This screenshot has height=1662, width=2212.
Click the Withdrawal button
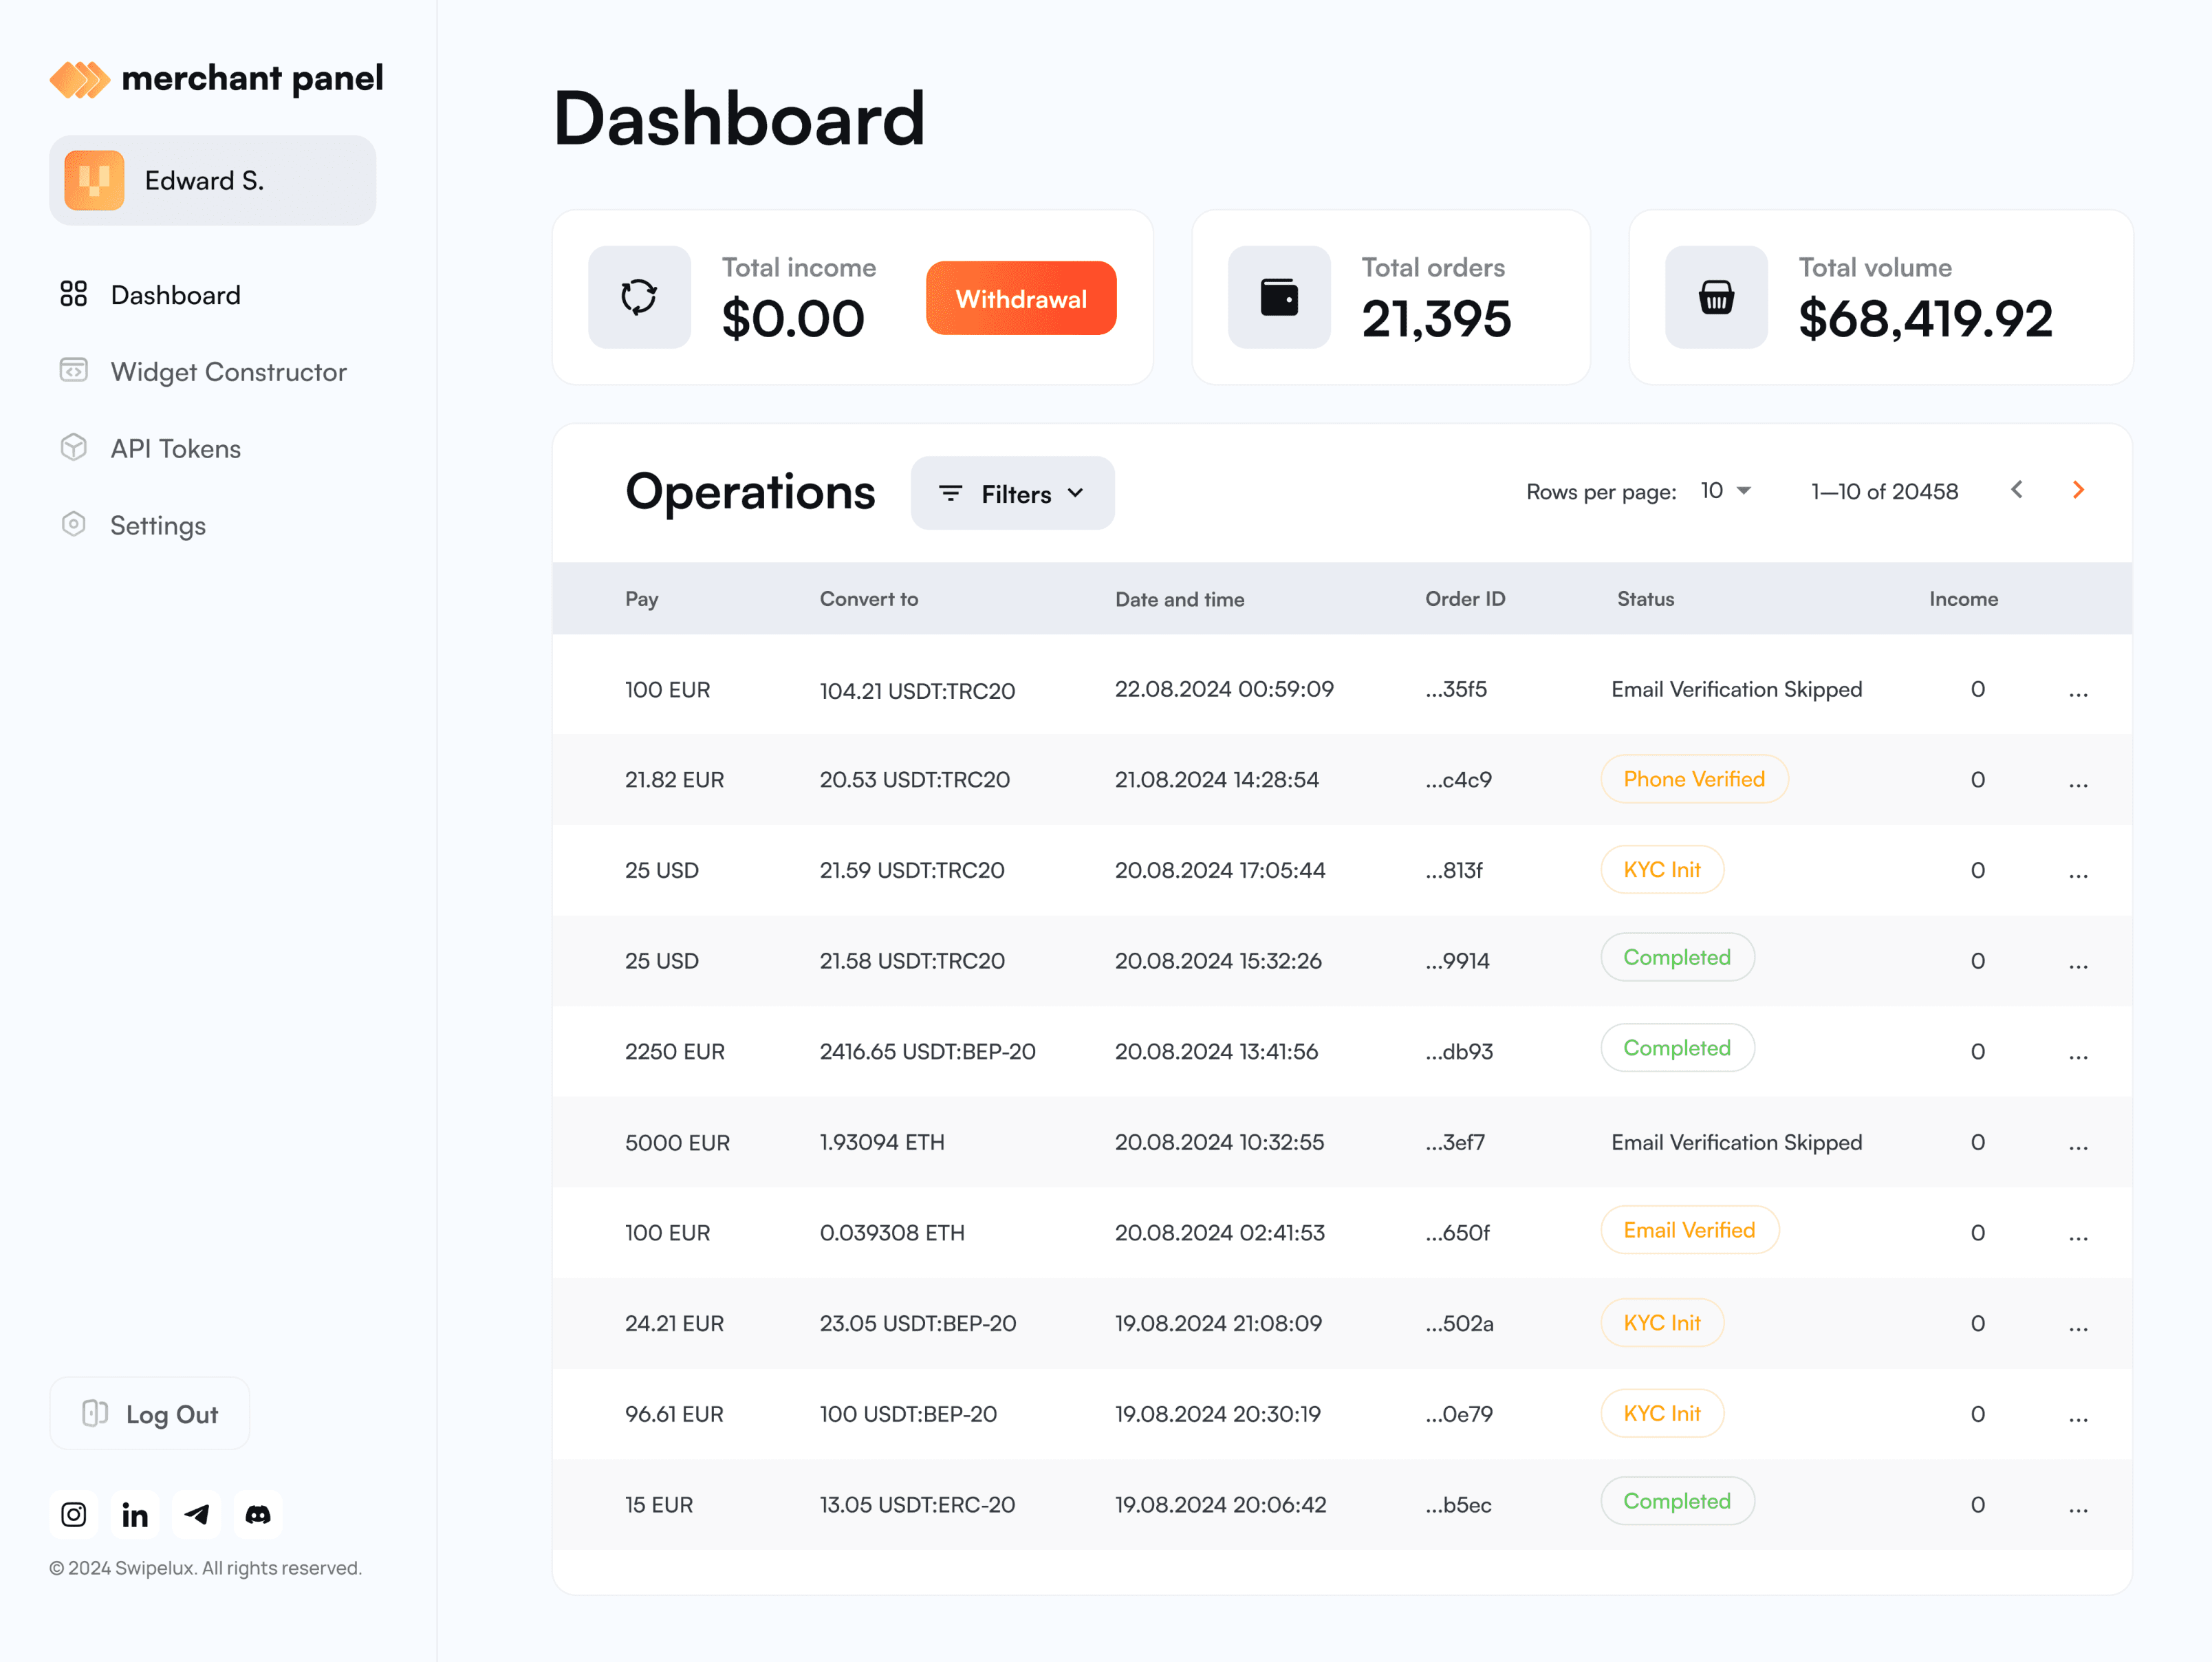point(1021,298)
